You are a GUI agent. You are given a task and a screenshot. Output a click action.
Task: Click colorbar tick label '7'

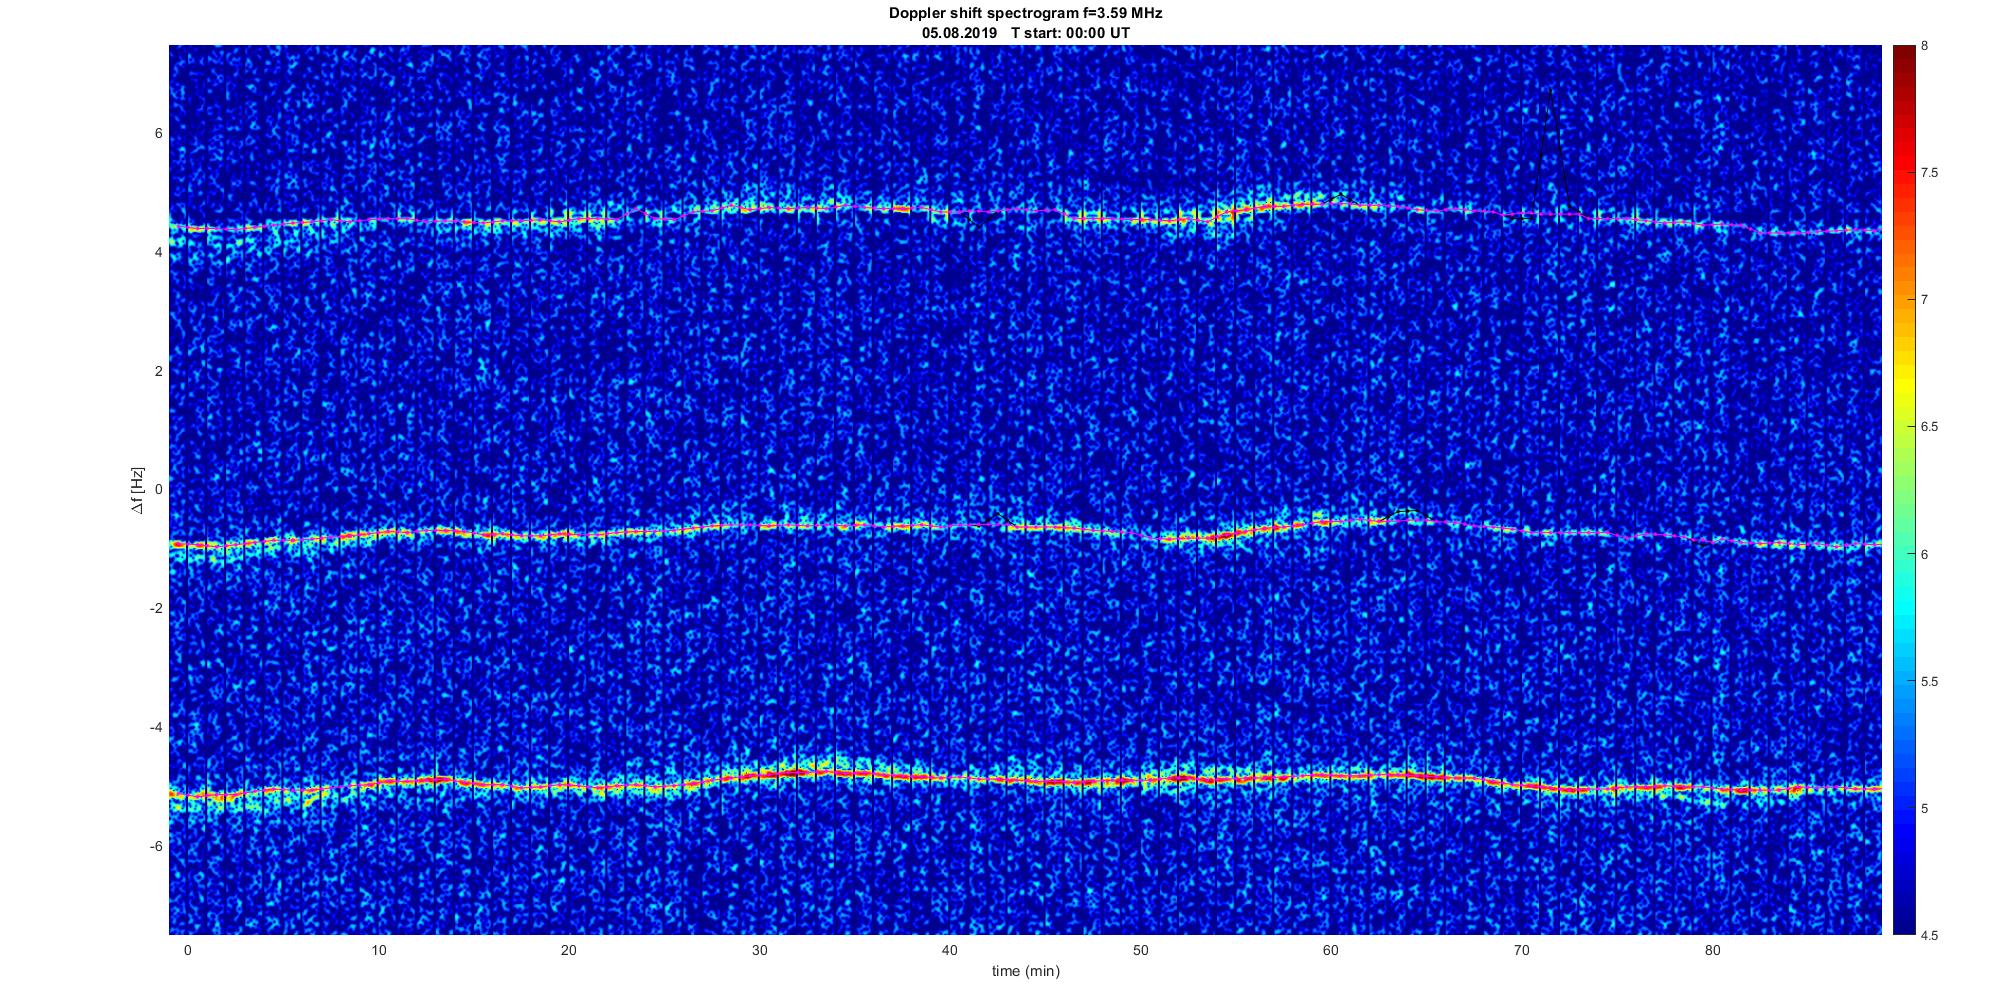coord(1925,300)
